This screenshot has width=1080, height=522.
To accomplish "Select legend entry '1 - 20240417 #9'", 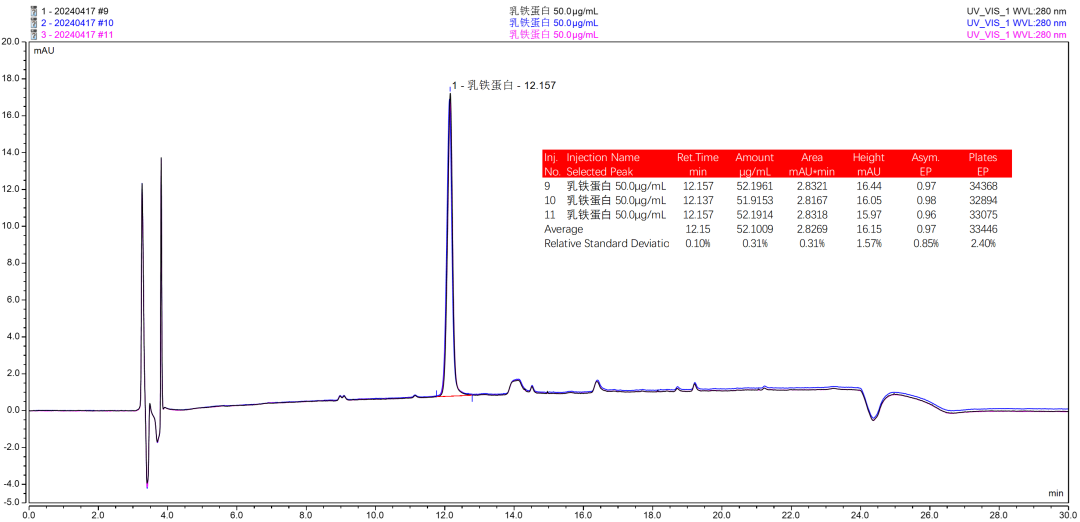I will [x=73, y=11].
